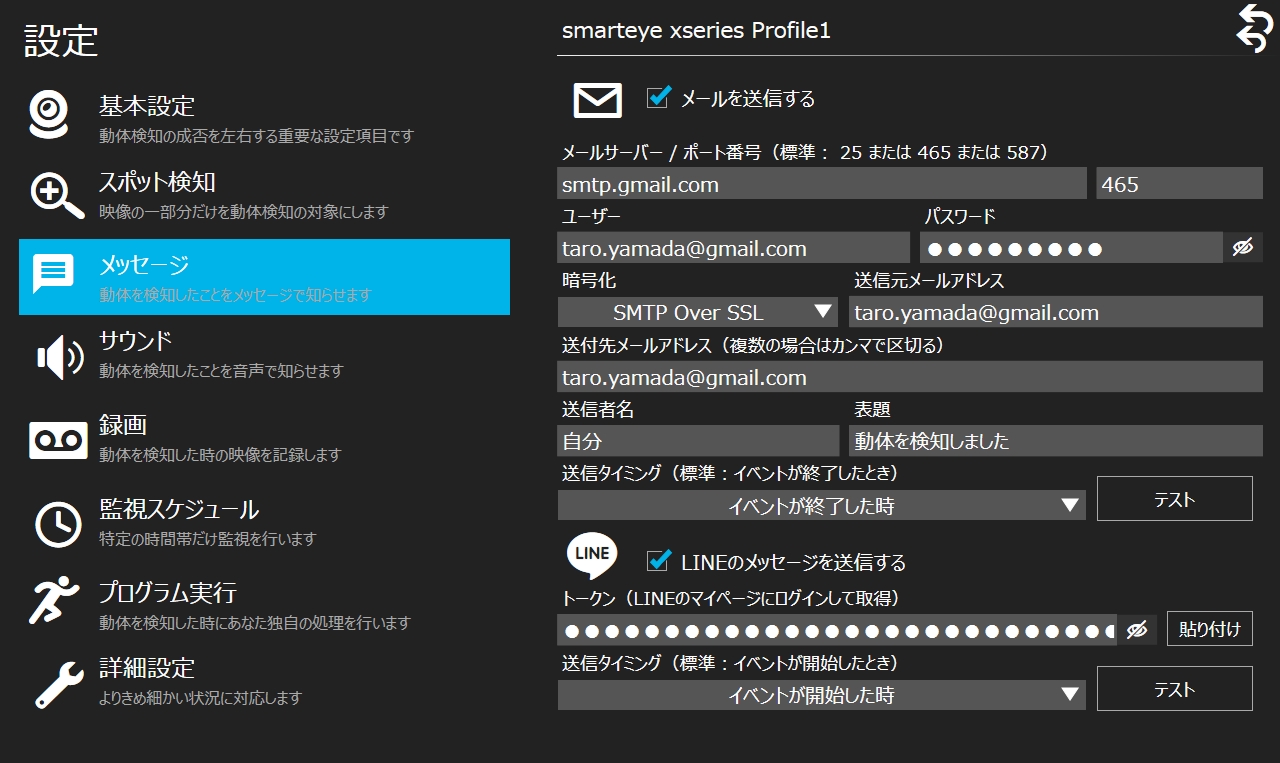This screenshot has height=763, width=1280.
Task: Open the 暗号化 SMTP Over SSL dropdown
Action: pyautogui.click(x=697, y=312)
